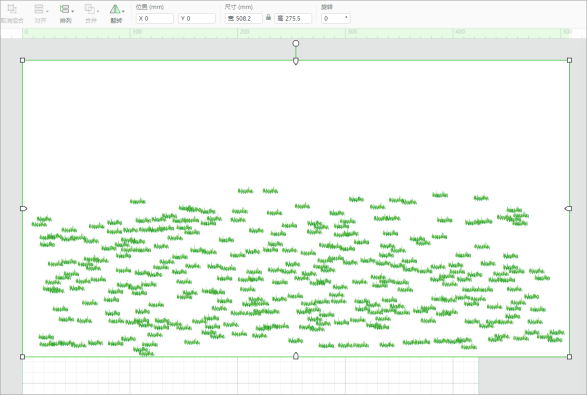Click the height size field showing 275.5
The image size is (587, 395).
pos(293,18)
